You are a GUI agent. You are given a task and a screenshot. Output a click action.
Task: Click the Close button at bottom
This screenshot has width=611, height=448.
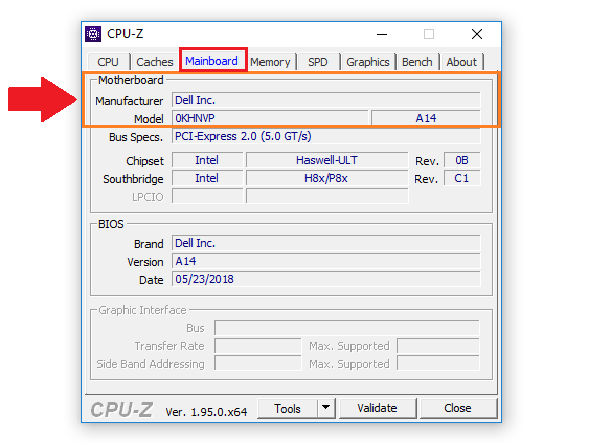pos(458,408)
